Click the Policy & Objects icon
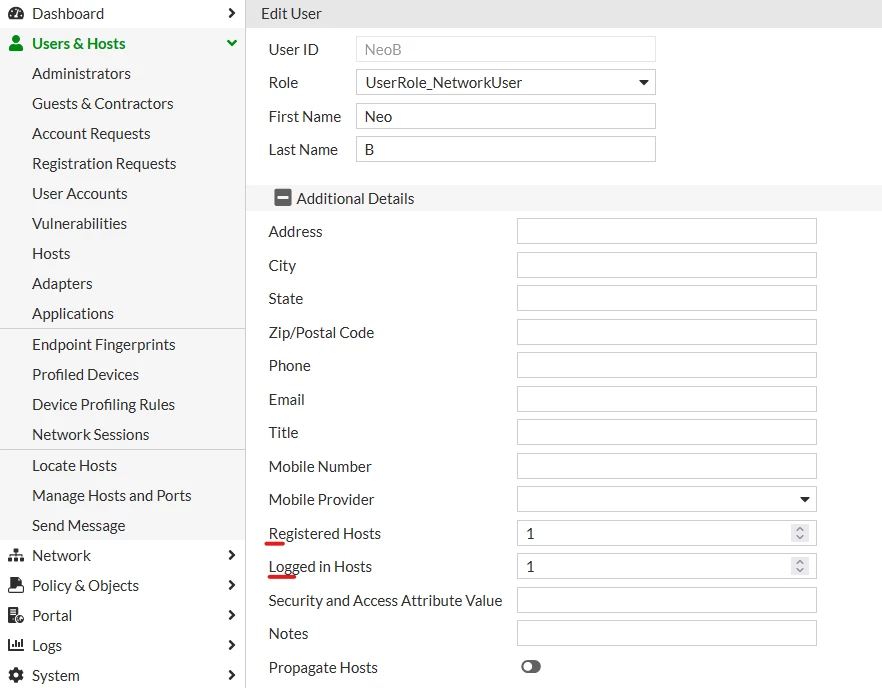Viewport: 882px width, 688px height. (x=16, y=585)
